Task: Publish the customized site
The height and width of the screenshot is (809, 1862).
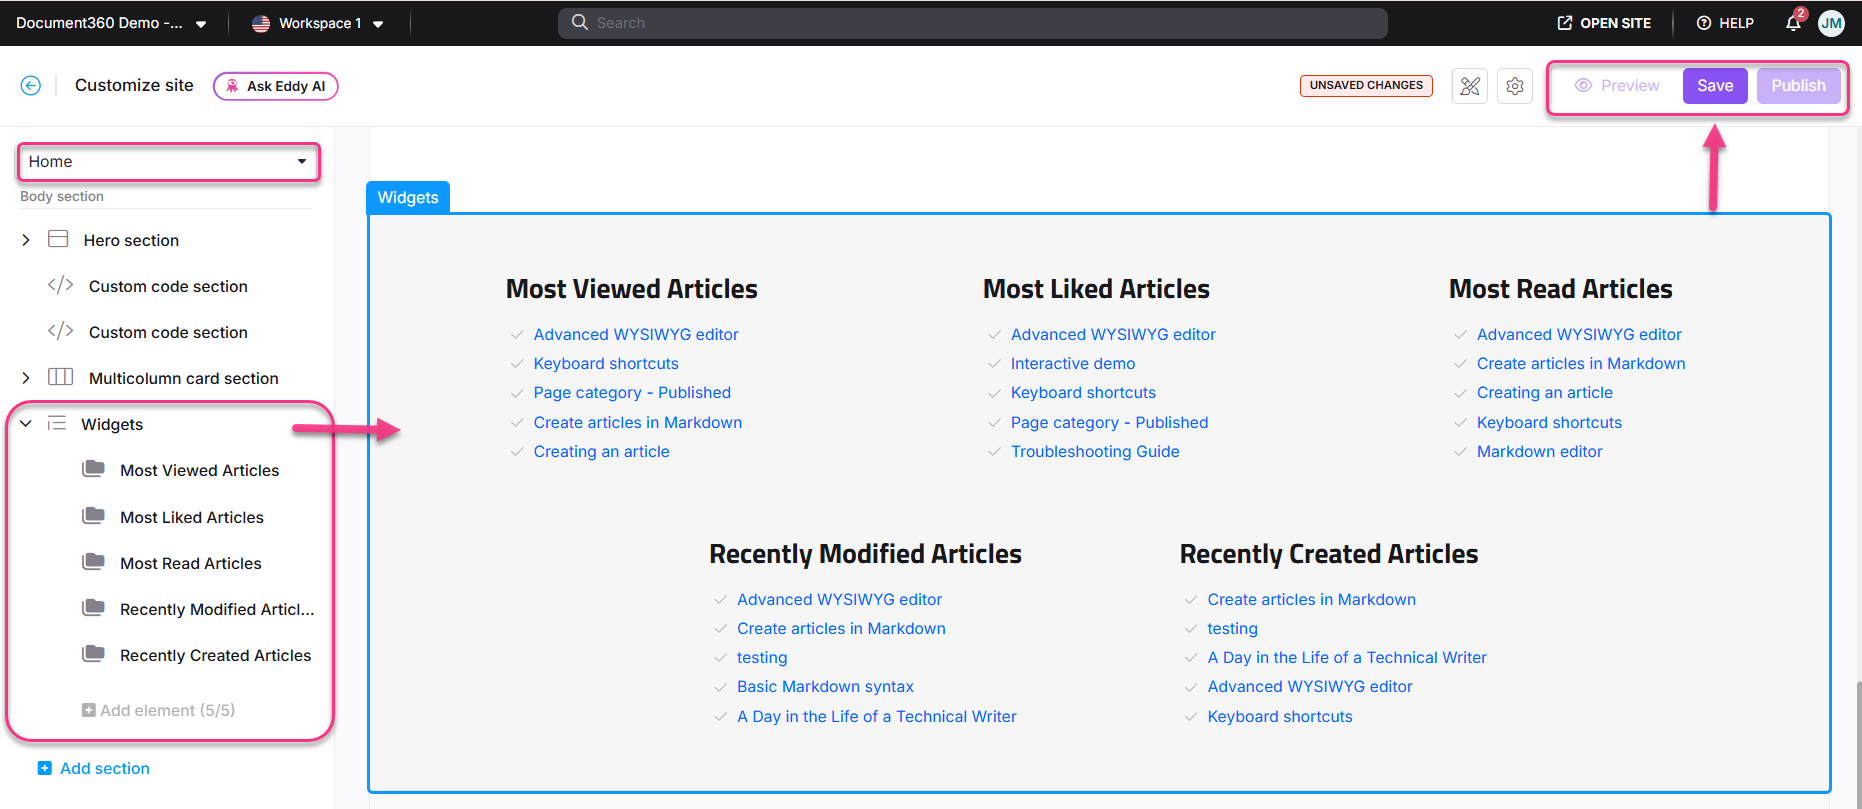Action: pos(1798,86)
